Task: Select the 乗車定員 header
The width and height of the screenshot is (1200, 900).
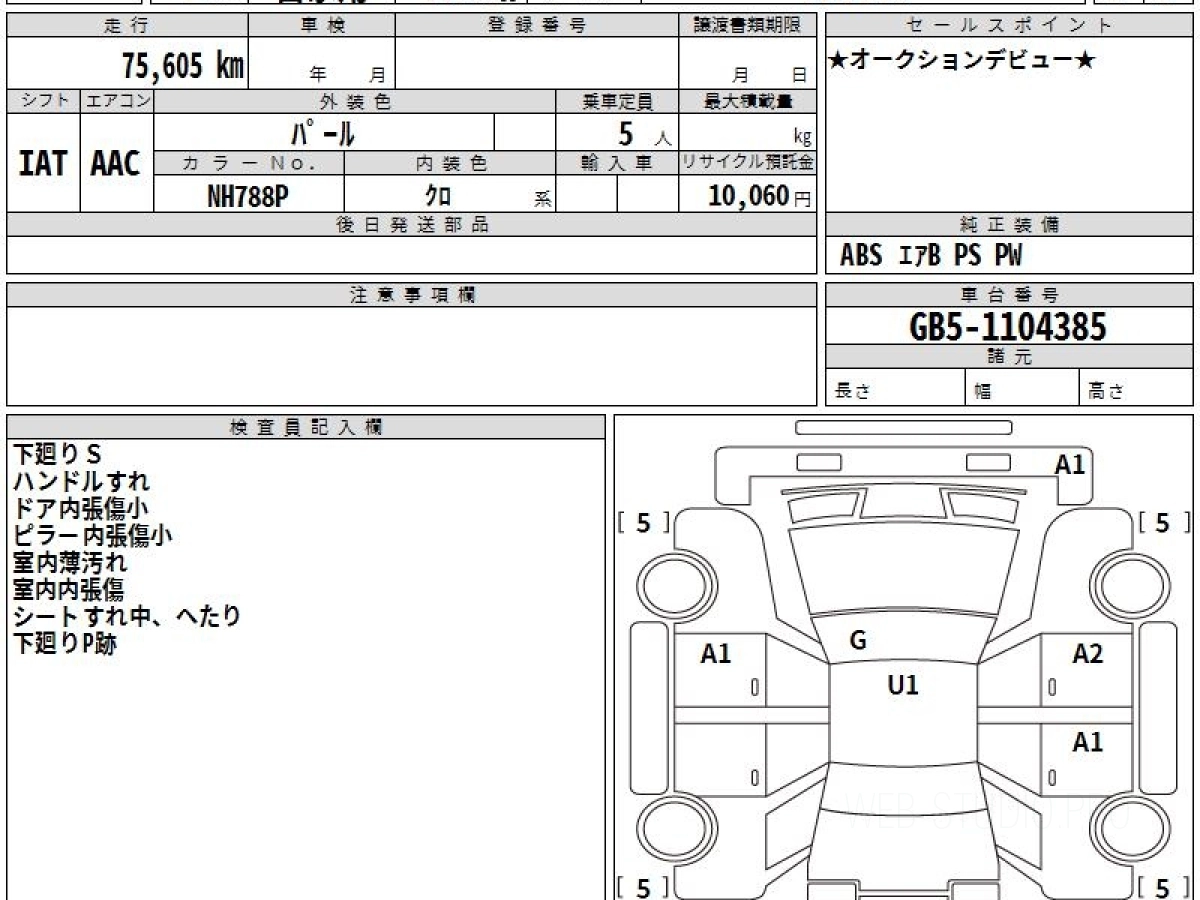Action: coord(617,101)
